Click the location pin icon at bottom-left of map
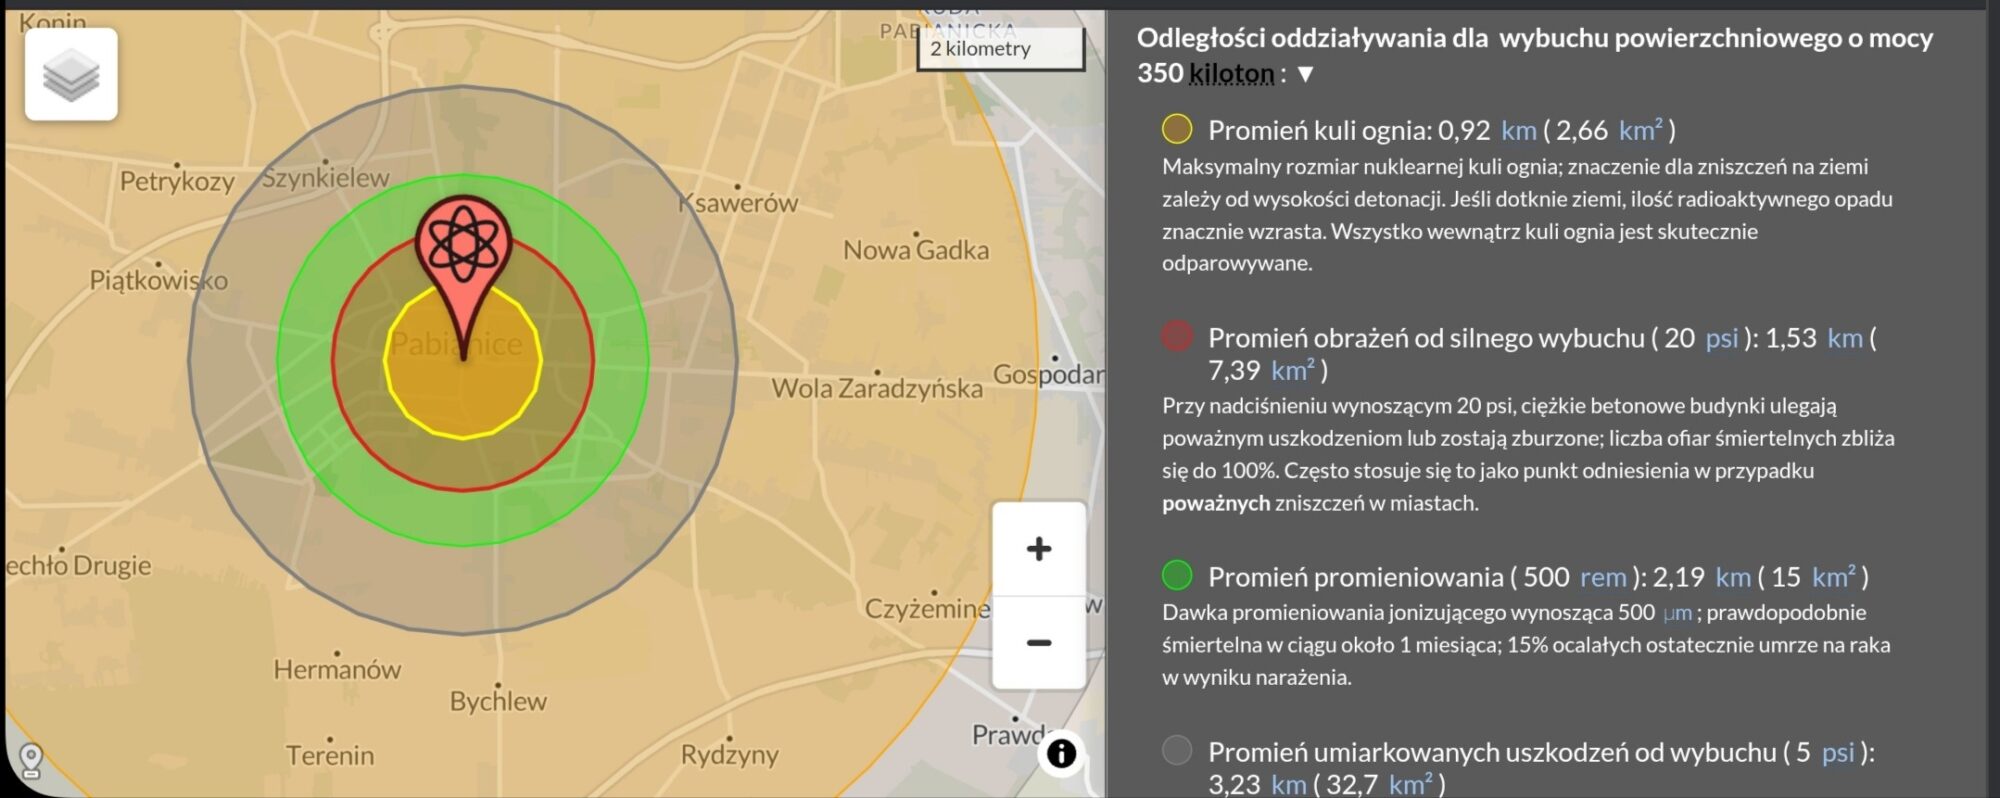The height and width of the screenshot is (798, 2000). click(31, 760)
